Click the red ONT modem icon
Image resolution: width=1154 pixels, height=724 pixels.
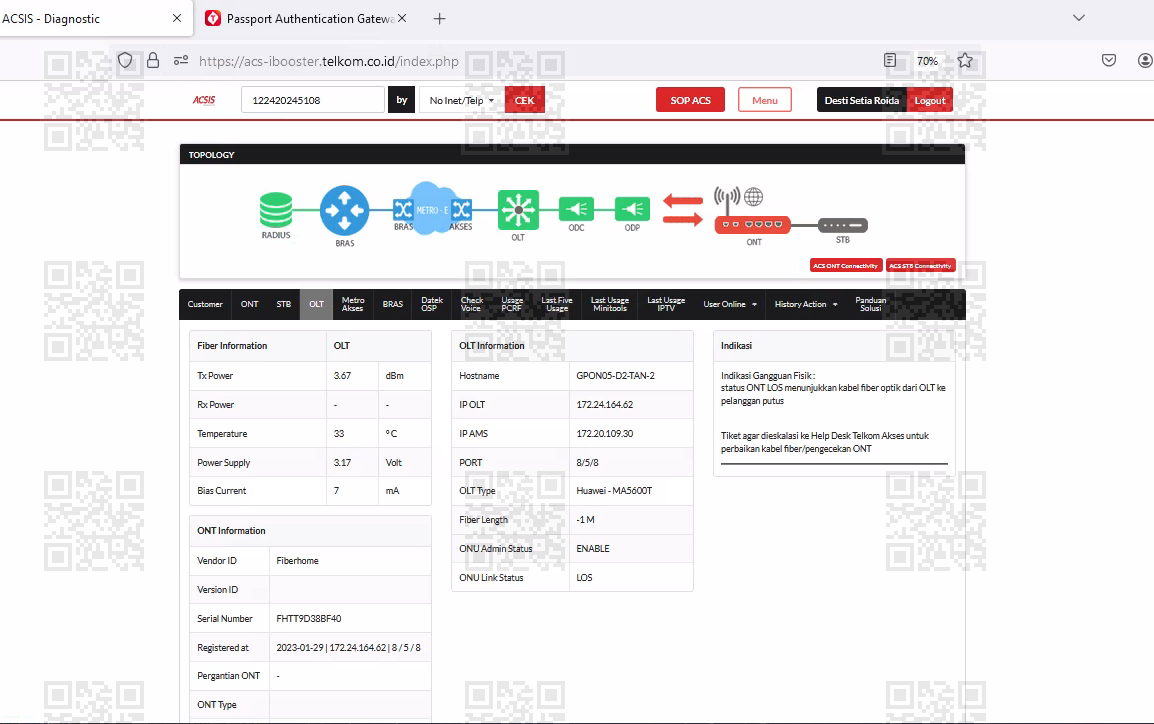point(753,224)
